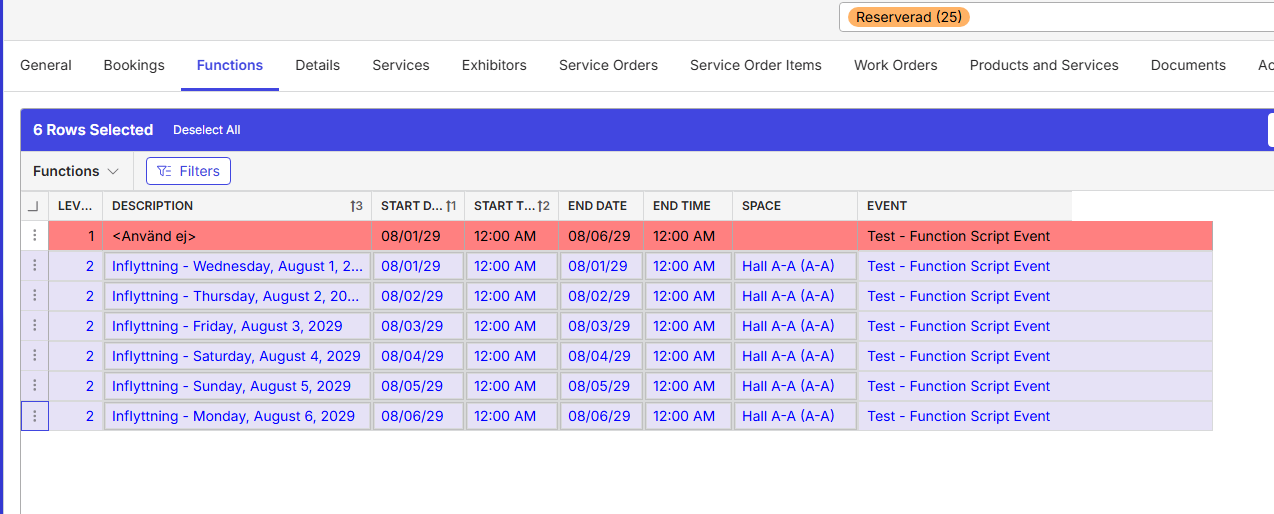Click end date 08/06/29 in Monday row
The image size is (1274, 514).
click(601, 416)
